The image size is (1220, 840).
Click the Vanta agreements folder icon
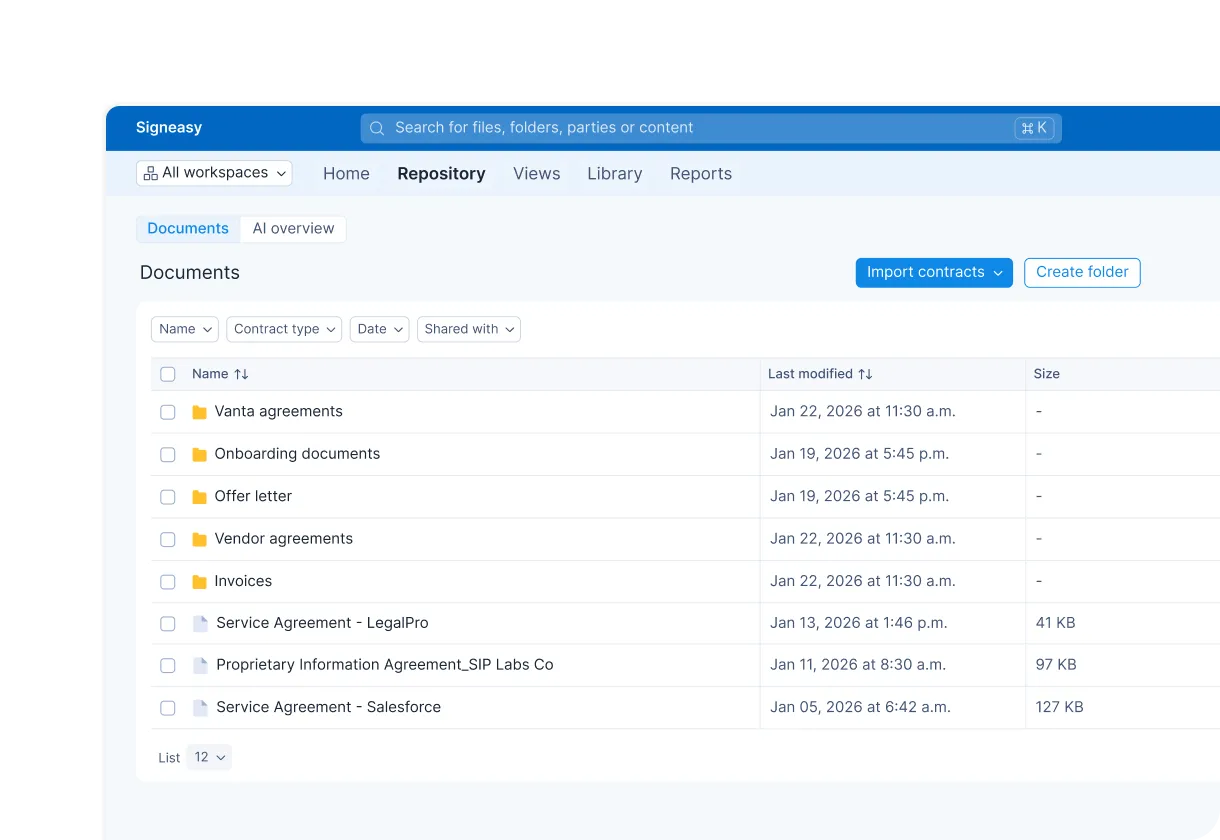coord(199,412)
